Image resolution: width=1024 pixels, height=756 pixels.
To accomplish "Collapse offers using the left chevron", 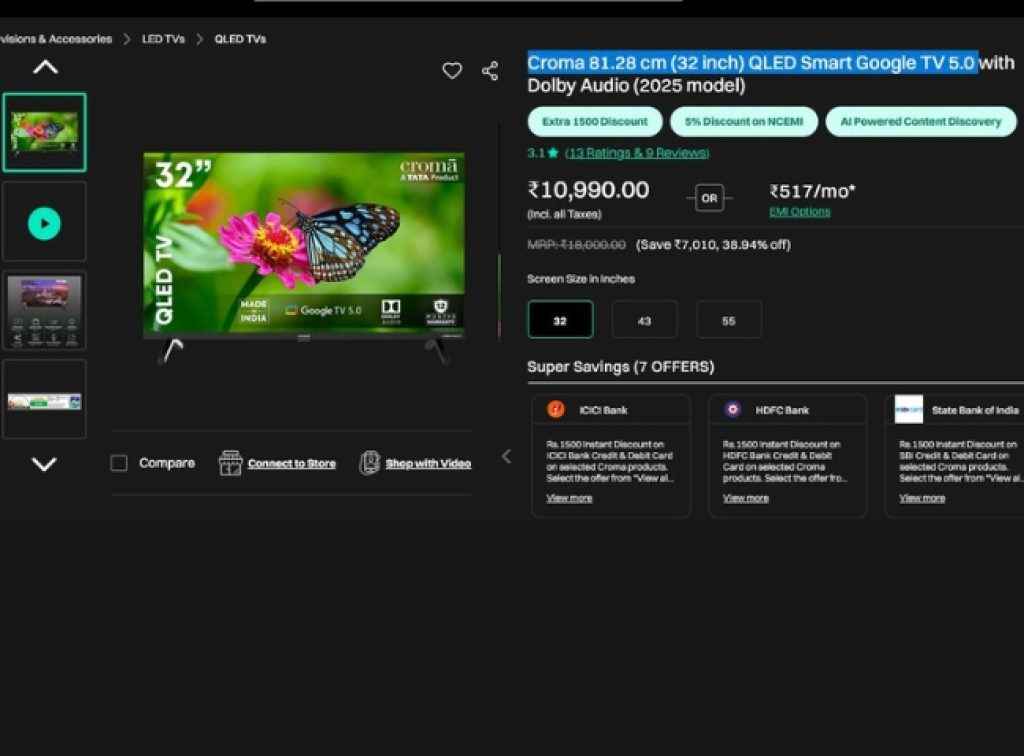I will (506, 456).
